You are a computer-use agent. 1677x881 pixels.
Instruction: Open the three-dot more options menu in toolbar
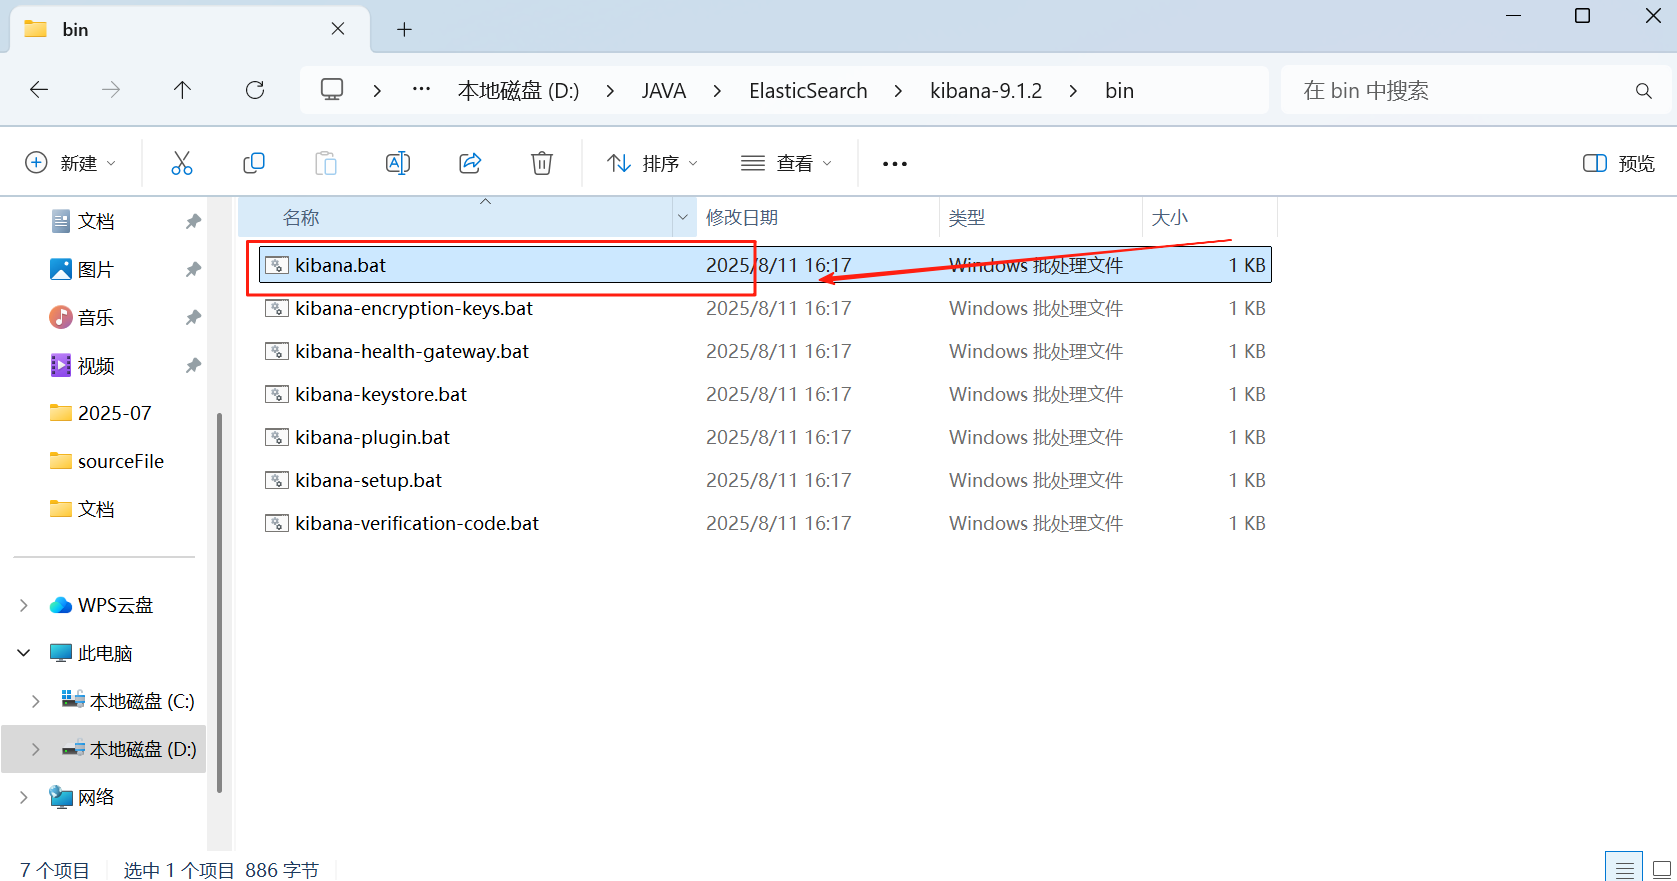895,164
